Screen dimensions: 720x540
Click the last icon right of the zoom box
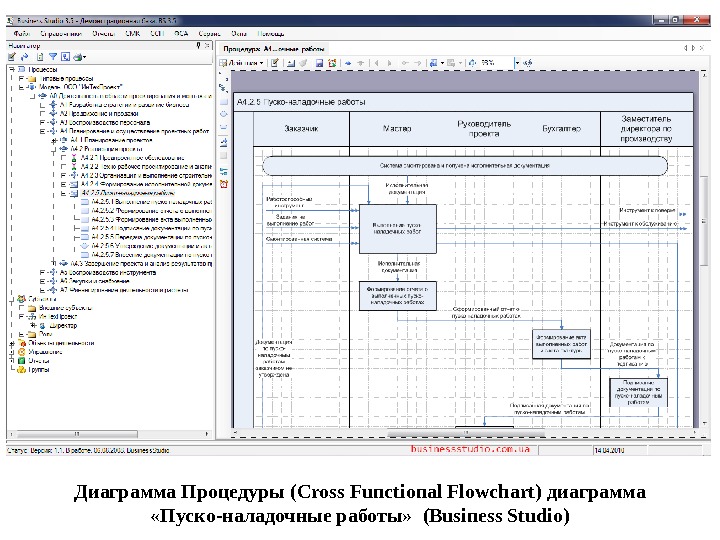point(528,63)
